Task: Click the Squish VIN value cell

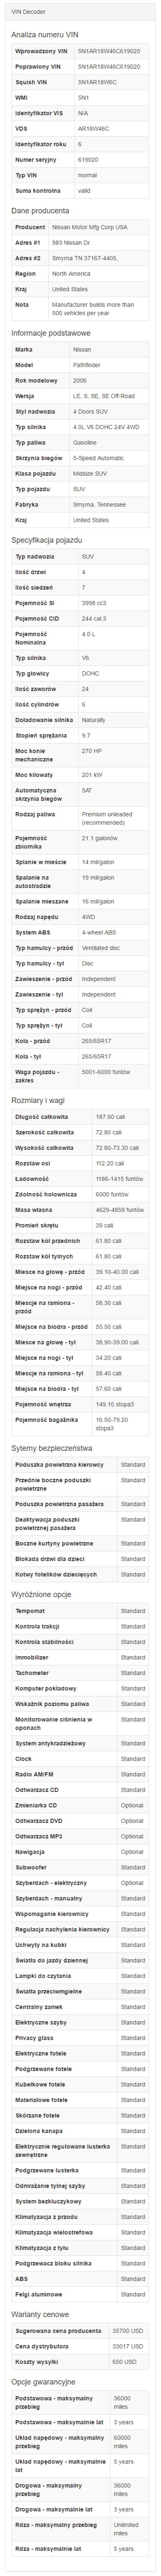Action: 112,81
